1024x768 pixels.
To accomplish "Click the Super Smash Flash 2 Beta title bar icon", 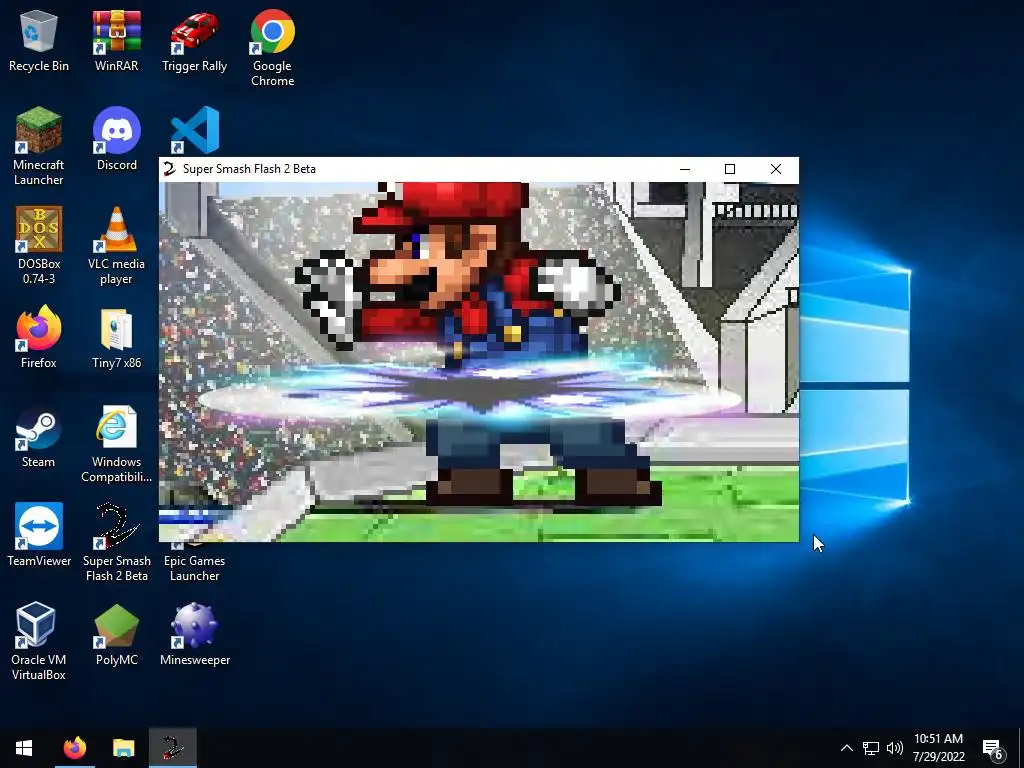I will (169, 169).
